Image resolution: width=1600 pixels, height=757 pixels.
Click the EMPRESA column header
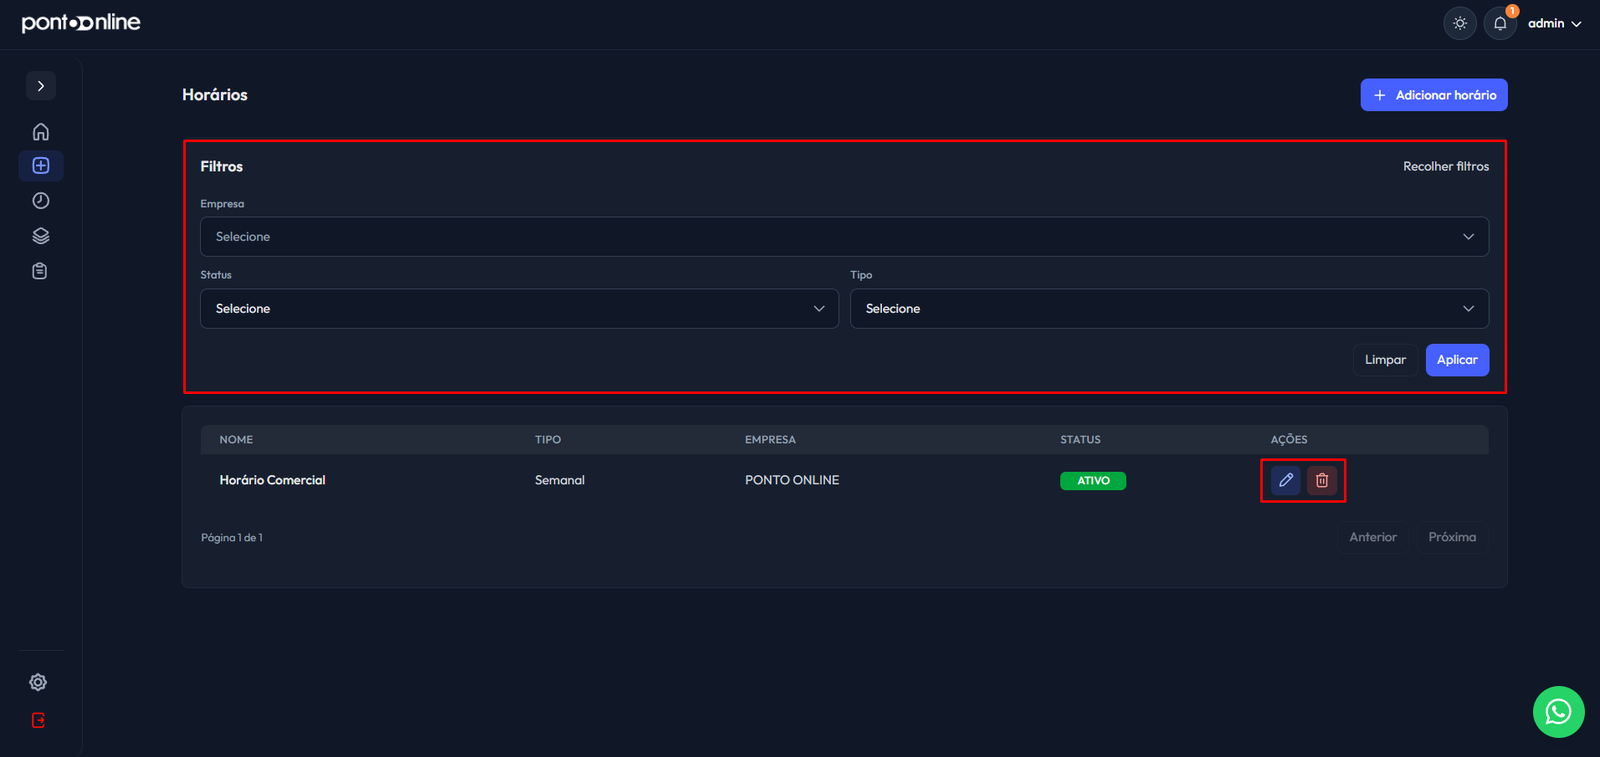pos(770,440)
